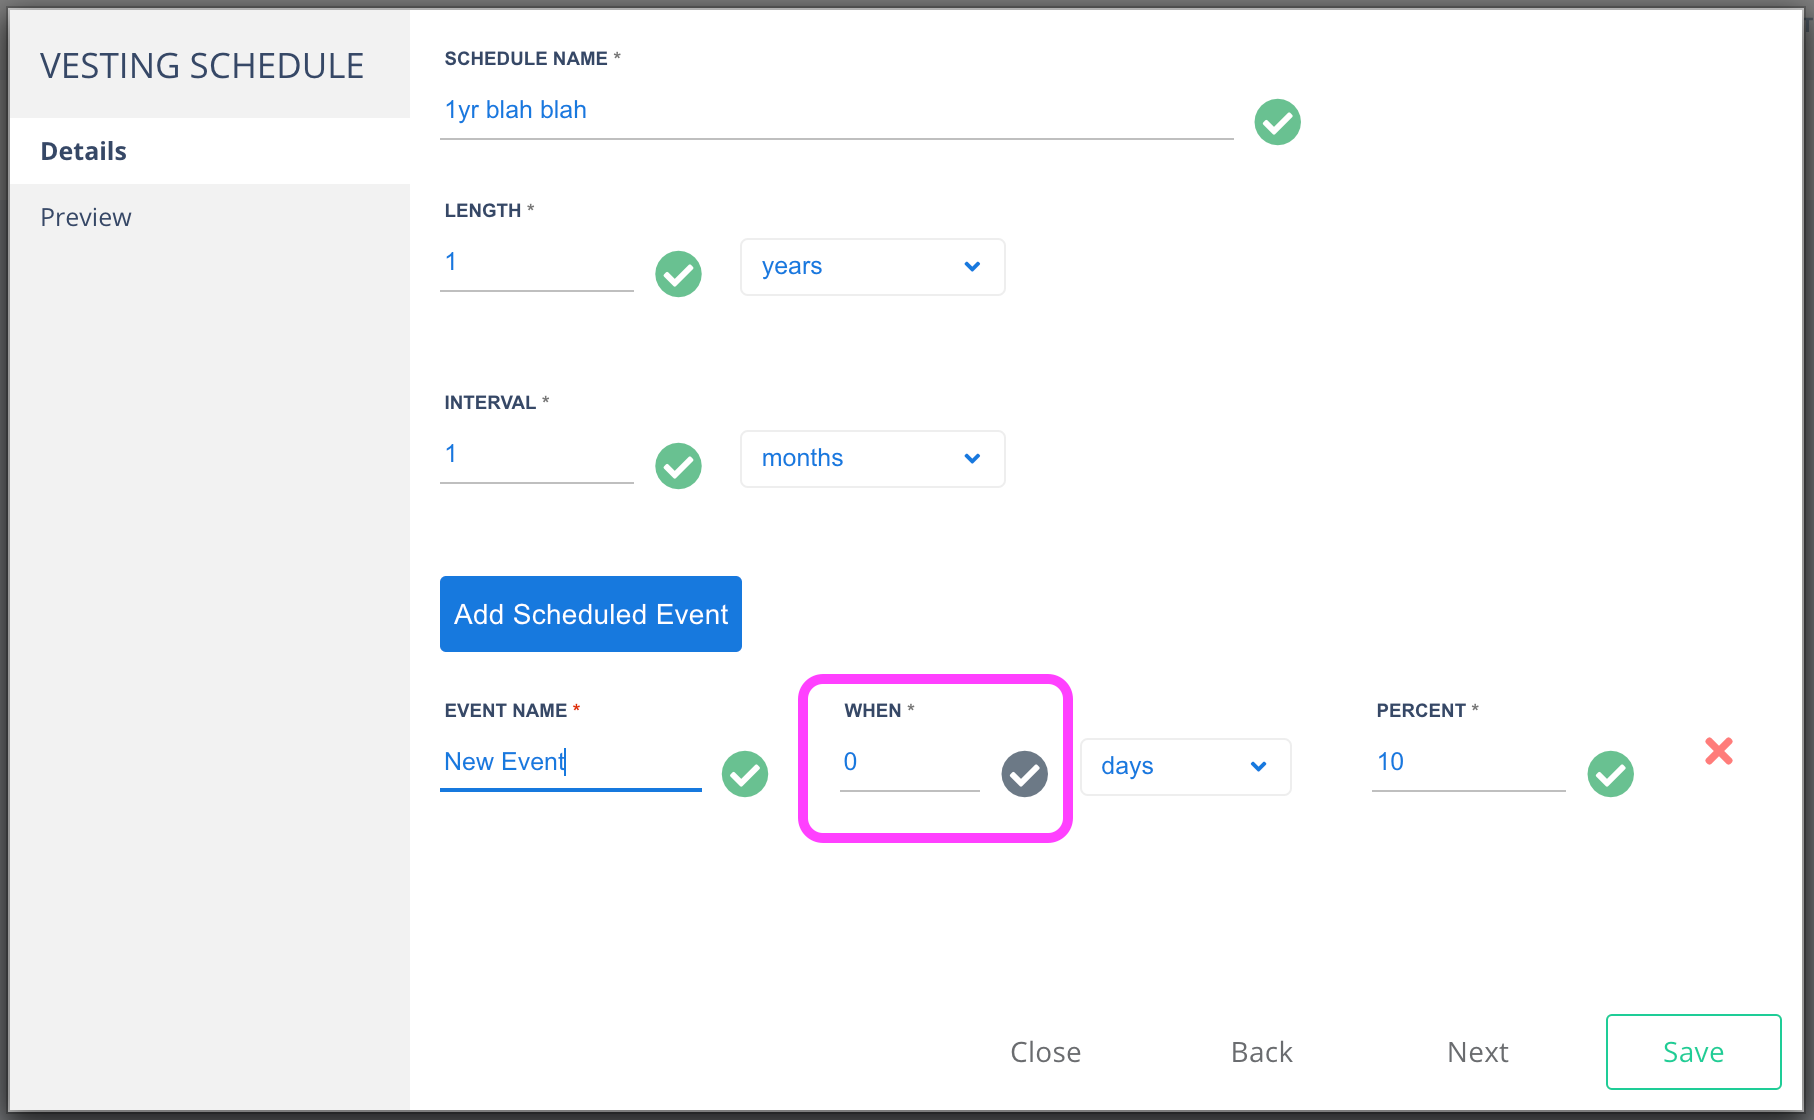
Task: Click the gray checkmark in the When field
Action: pyautogui.click(x=1024, y=774)
